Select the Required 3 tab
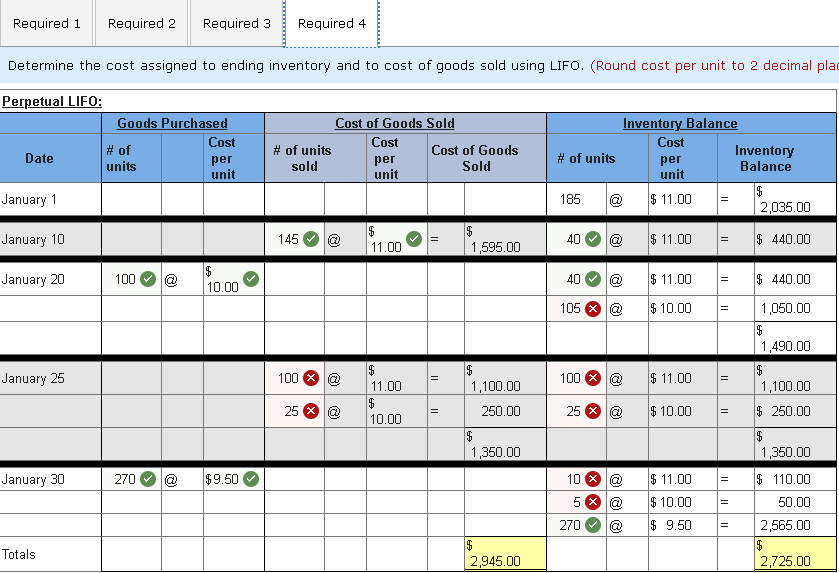Viewport: 839px width, 573px height. (237, 24)
